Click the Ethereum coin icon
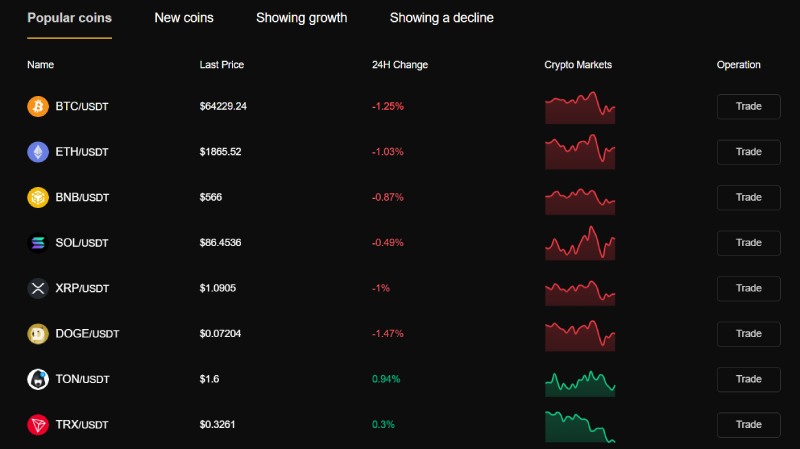This screenshot has height=449, width=800. 38,152
